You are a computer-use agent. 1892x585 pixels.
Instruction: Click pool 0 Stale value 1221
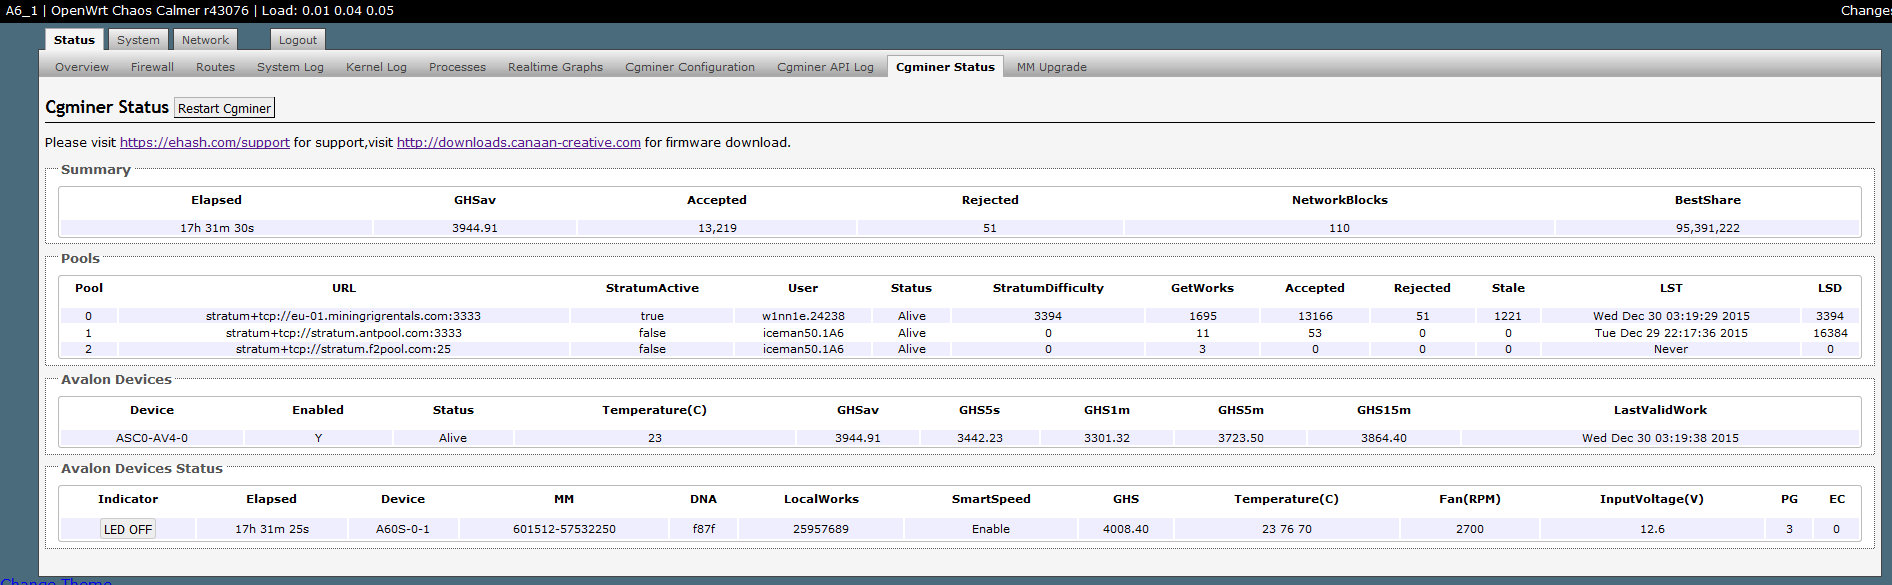pos(1508,316)
